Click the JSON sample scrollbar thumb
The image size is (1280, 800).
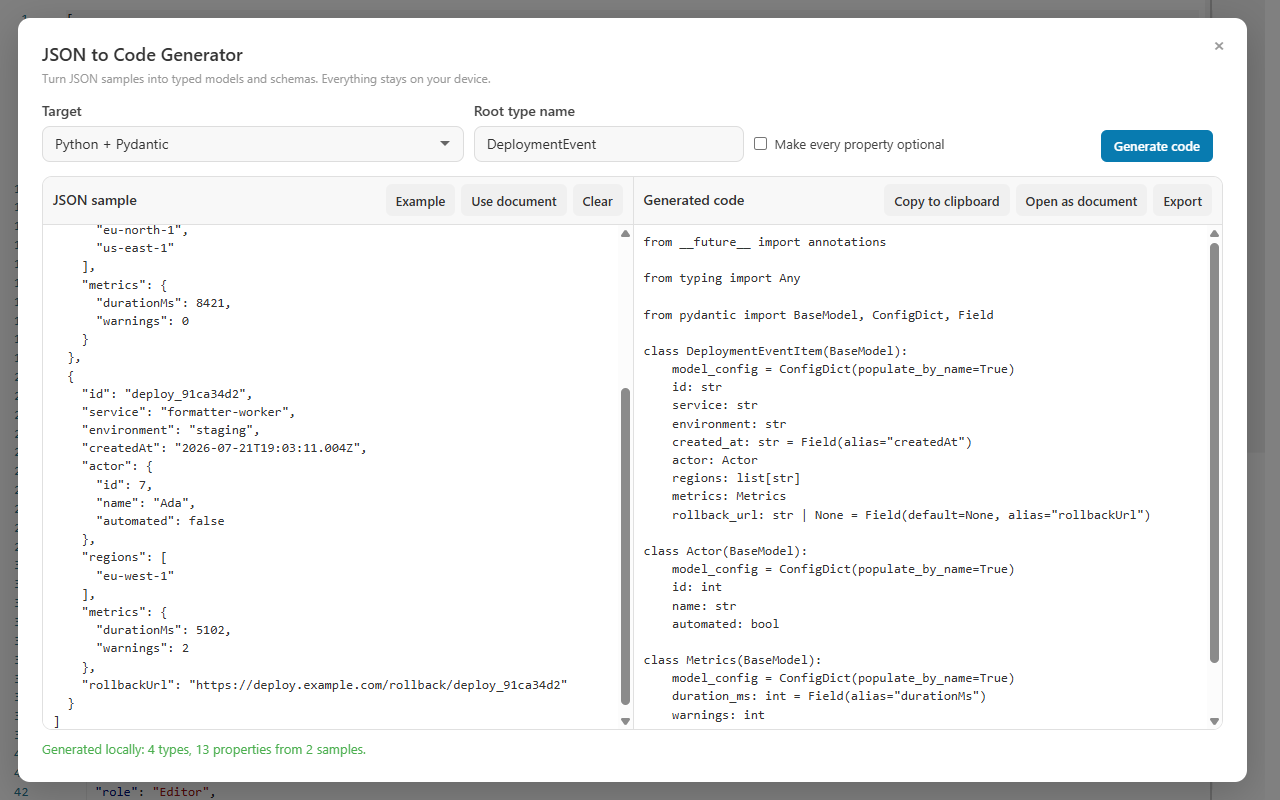point(626,547)
